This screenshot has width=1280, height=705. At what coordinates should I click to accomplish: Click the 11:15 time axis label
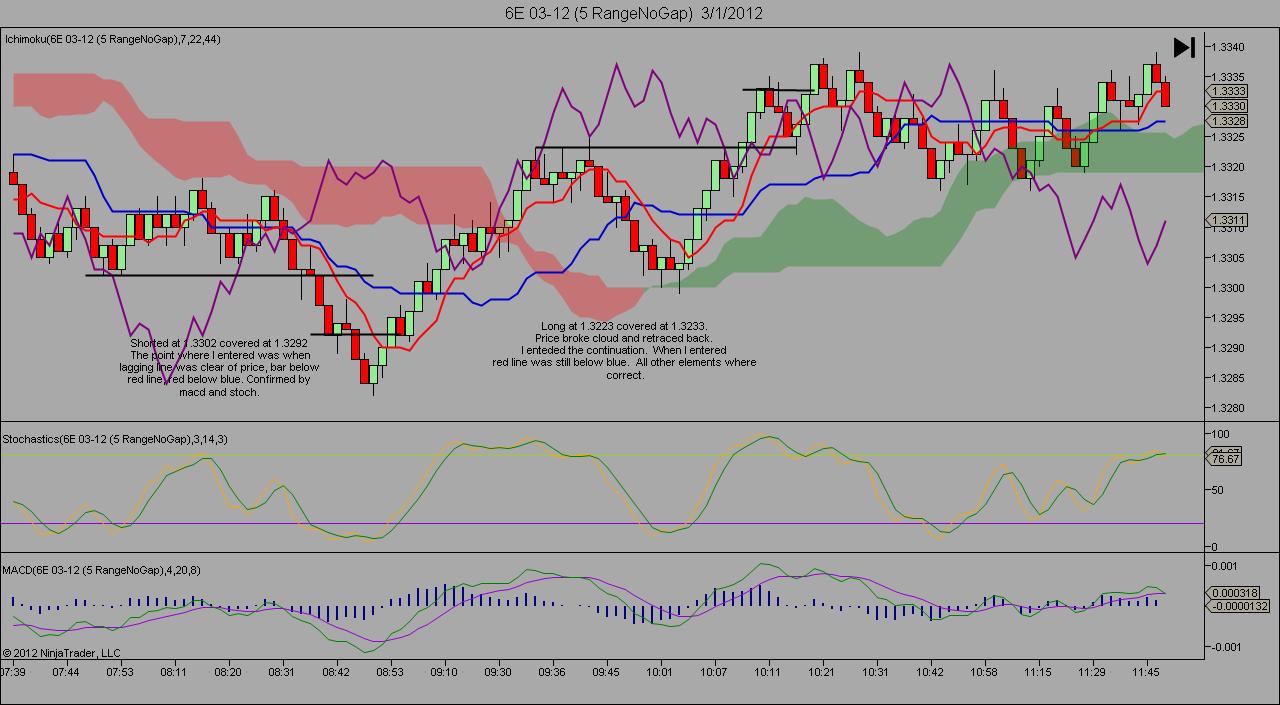(x=1038, y=673)
